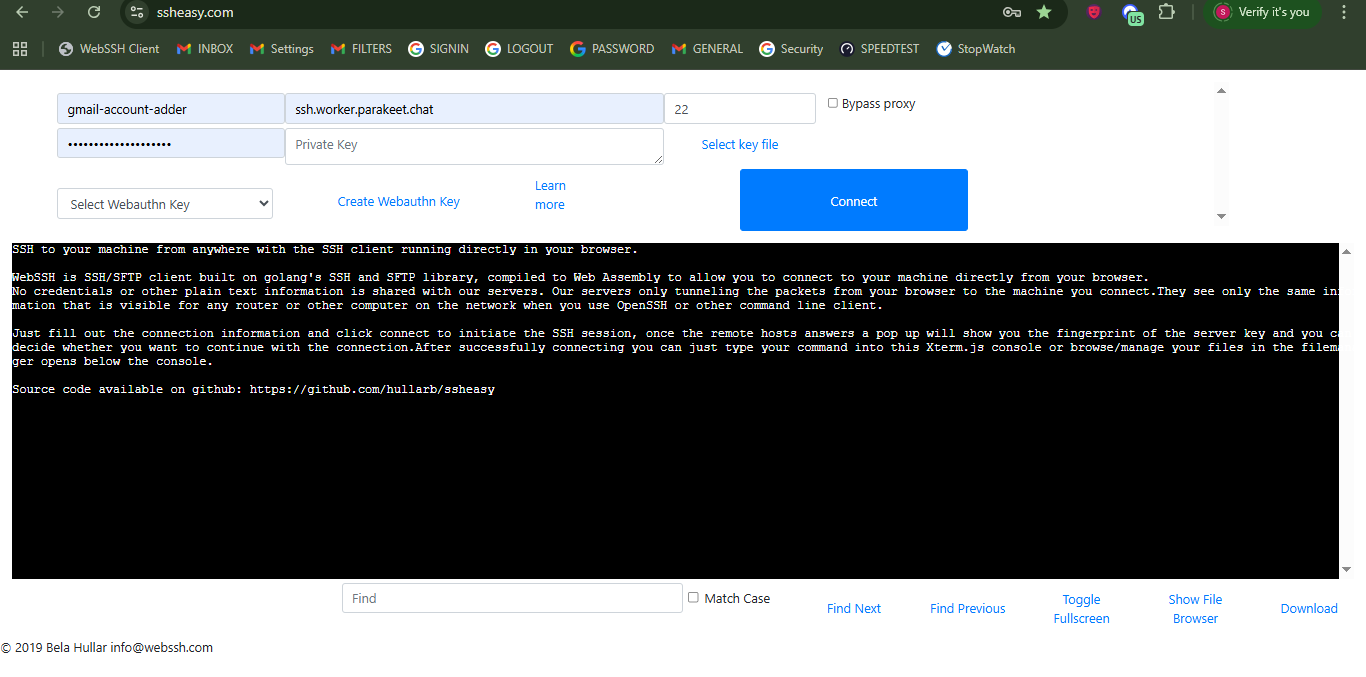Open the Extensions puzzle icon
The height and width of the screenshot is (677, 1366).
(x=1166, y=12)
